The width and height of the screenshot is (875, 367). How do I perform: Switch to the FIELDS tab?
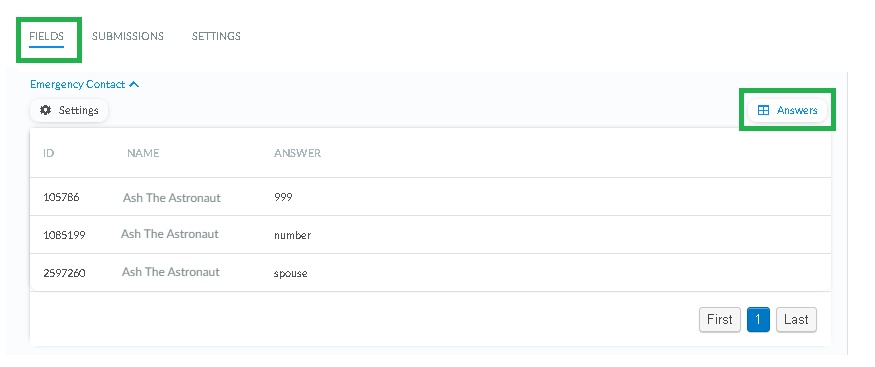coord(46,36)
